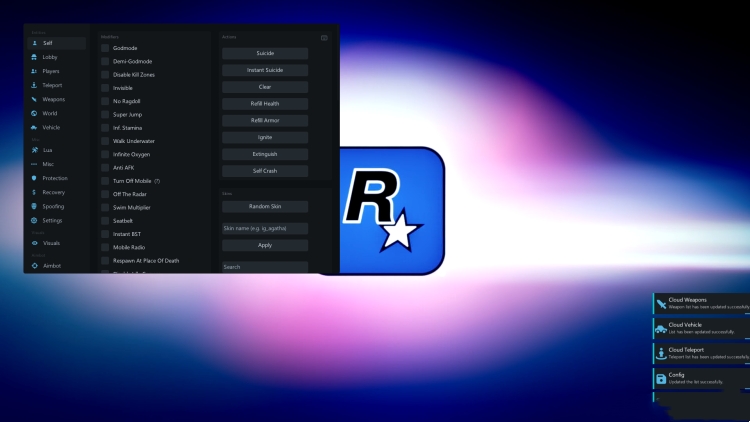Click the Skin name input field
This screenshot has height=422, width=750.
tap(265, 229)
